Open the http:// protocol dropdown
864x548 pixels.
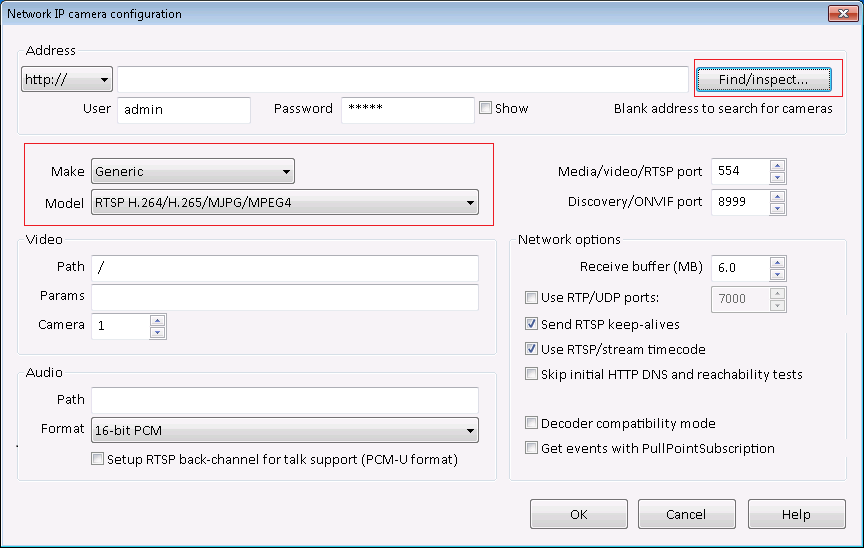[67, 80]
